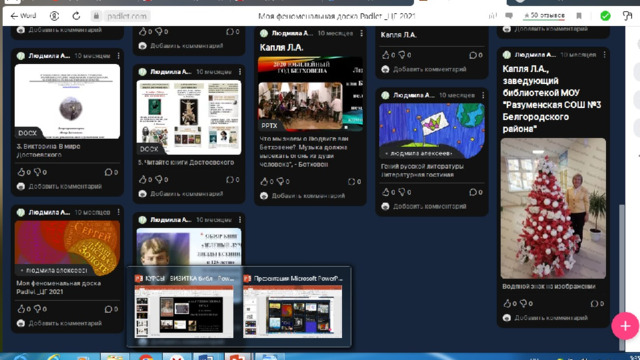Click the browser bookmark icon in the toolbar

point(579,16)
